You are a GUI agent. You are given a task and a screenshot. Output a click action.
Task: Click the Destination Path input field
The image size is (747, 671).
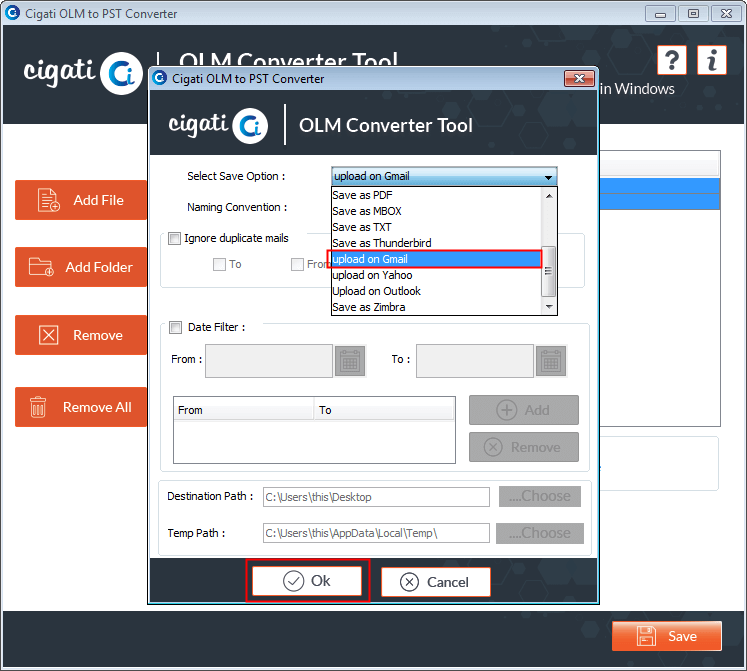(x=376, y=497)
